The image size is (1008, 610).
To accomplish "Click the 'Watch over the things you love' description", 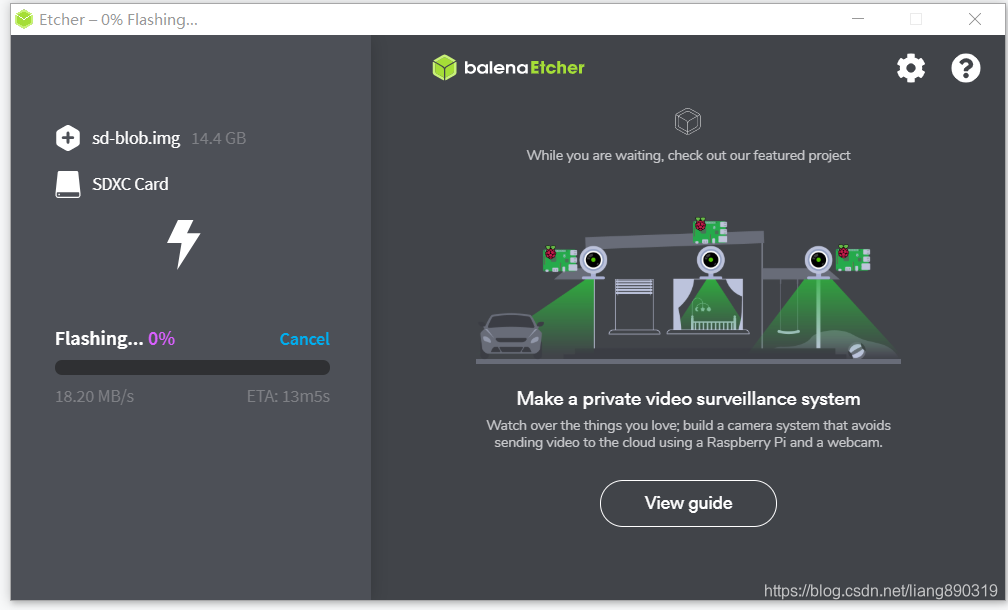I will click(x=688, y=434).
